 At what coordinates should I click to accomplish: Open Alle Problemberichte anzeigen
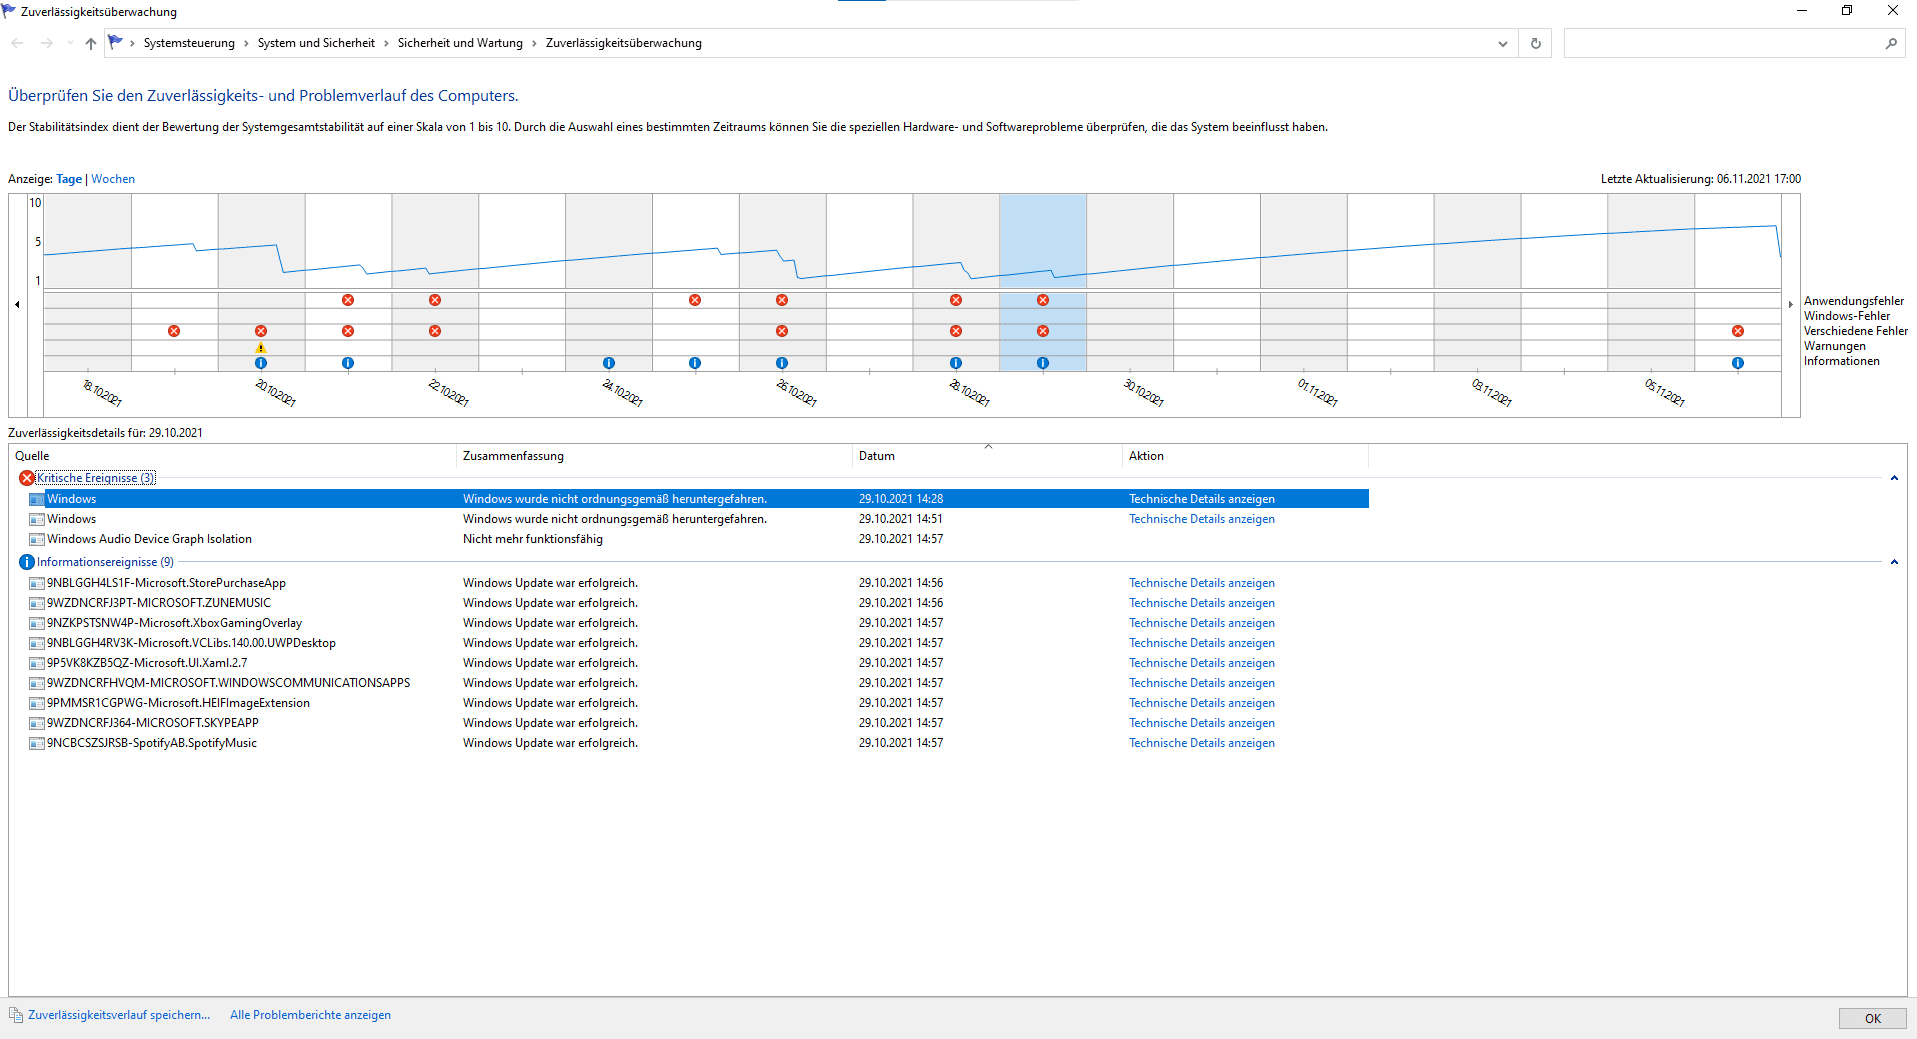tap(310, 1015)
